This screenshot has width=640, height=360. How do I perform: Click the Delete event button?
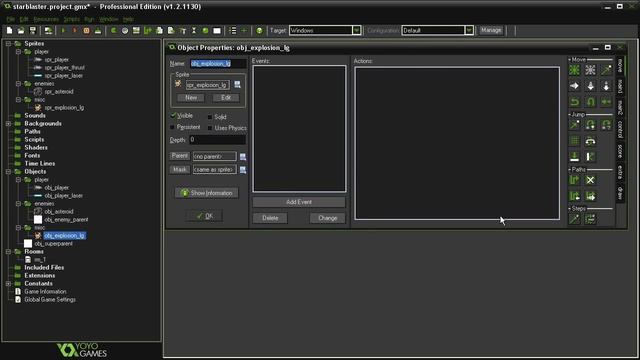click(270, 218)
